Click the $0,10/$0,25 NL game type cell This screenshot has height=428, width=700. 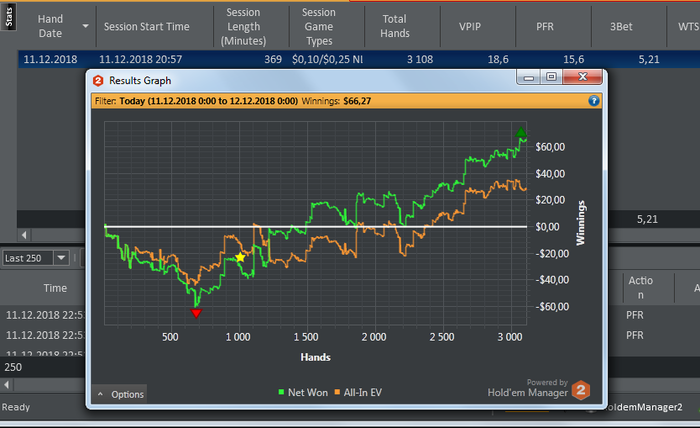click(x=327, y=59)
